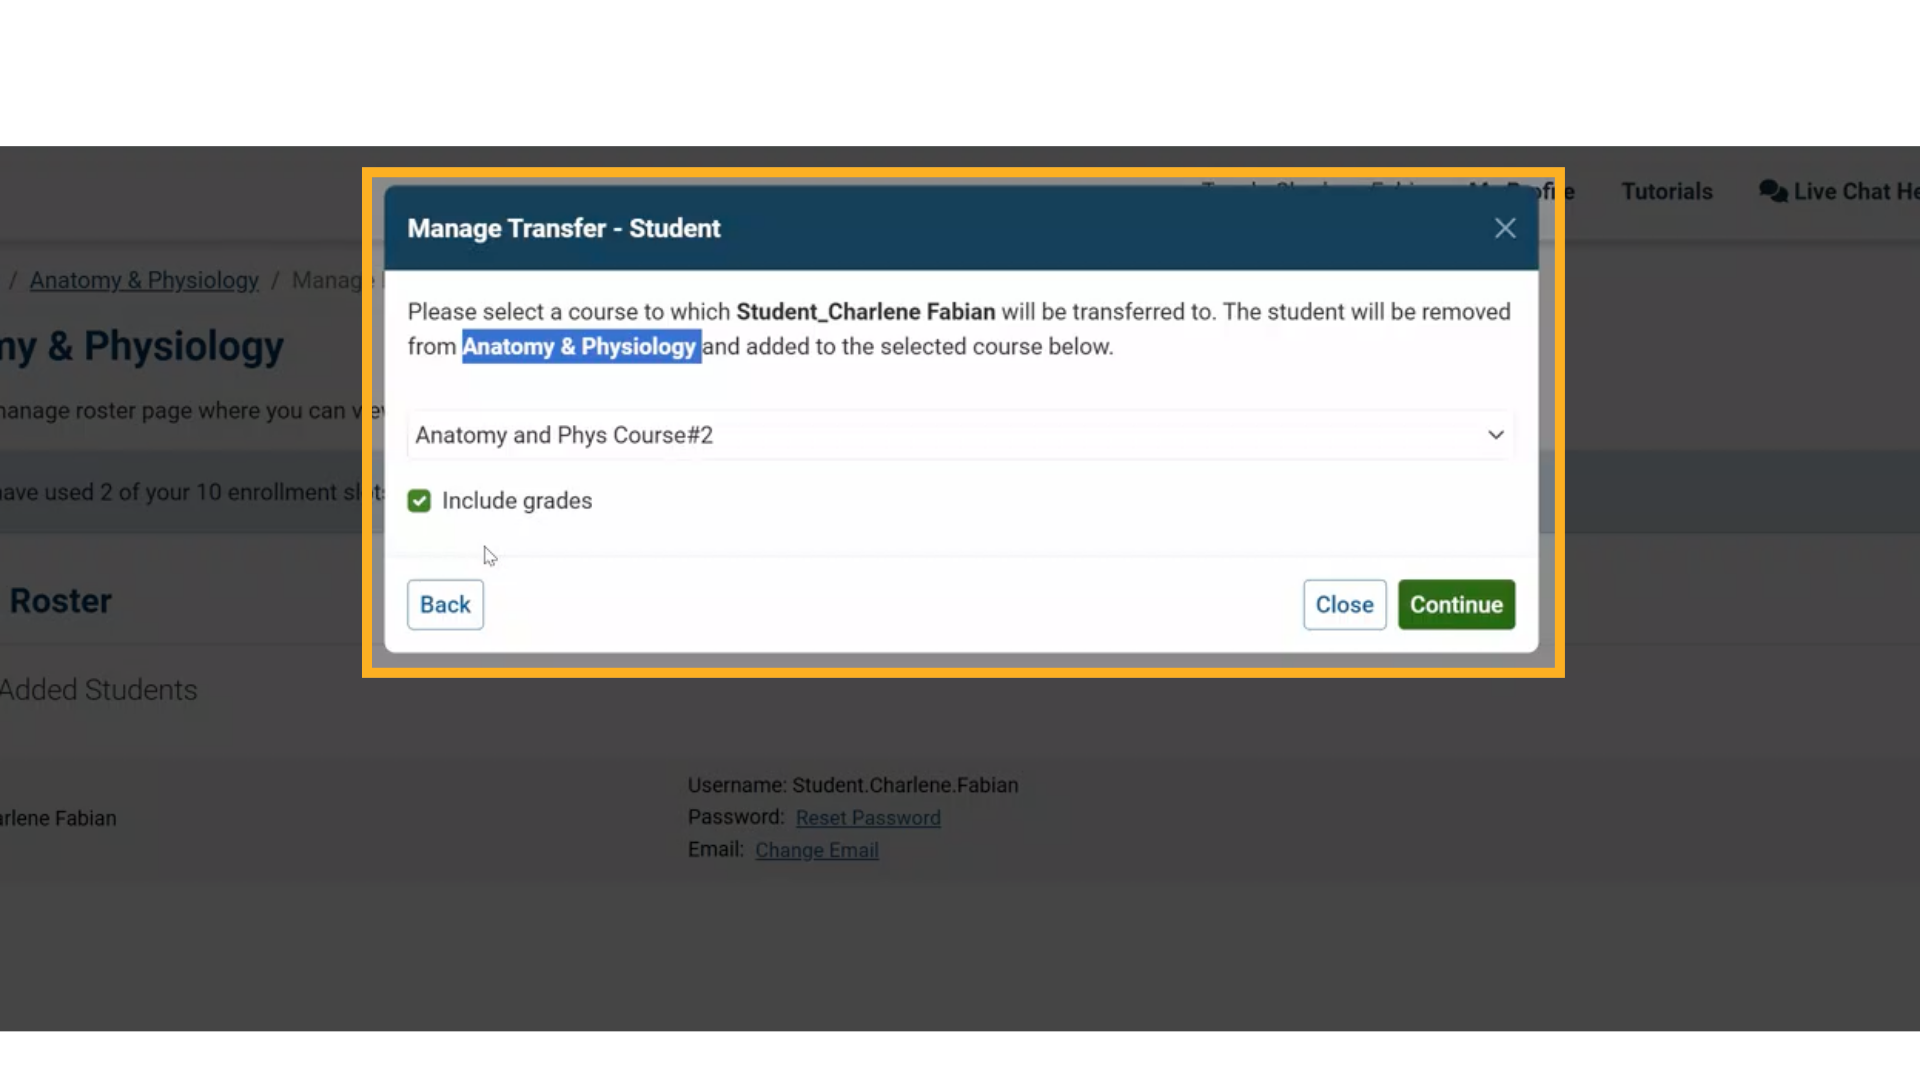The image size is (1920, 1080).
Task: Click the Added Students label
Action: (98, 690)
